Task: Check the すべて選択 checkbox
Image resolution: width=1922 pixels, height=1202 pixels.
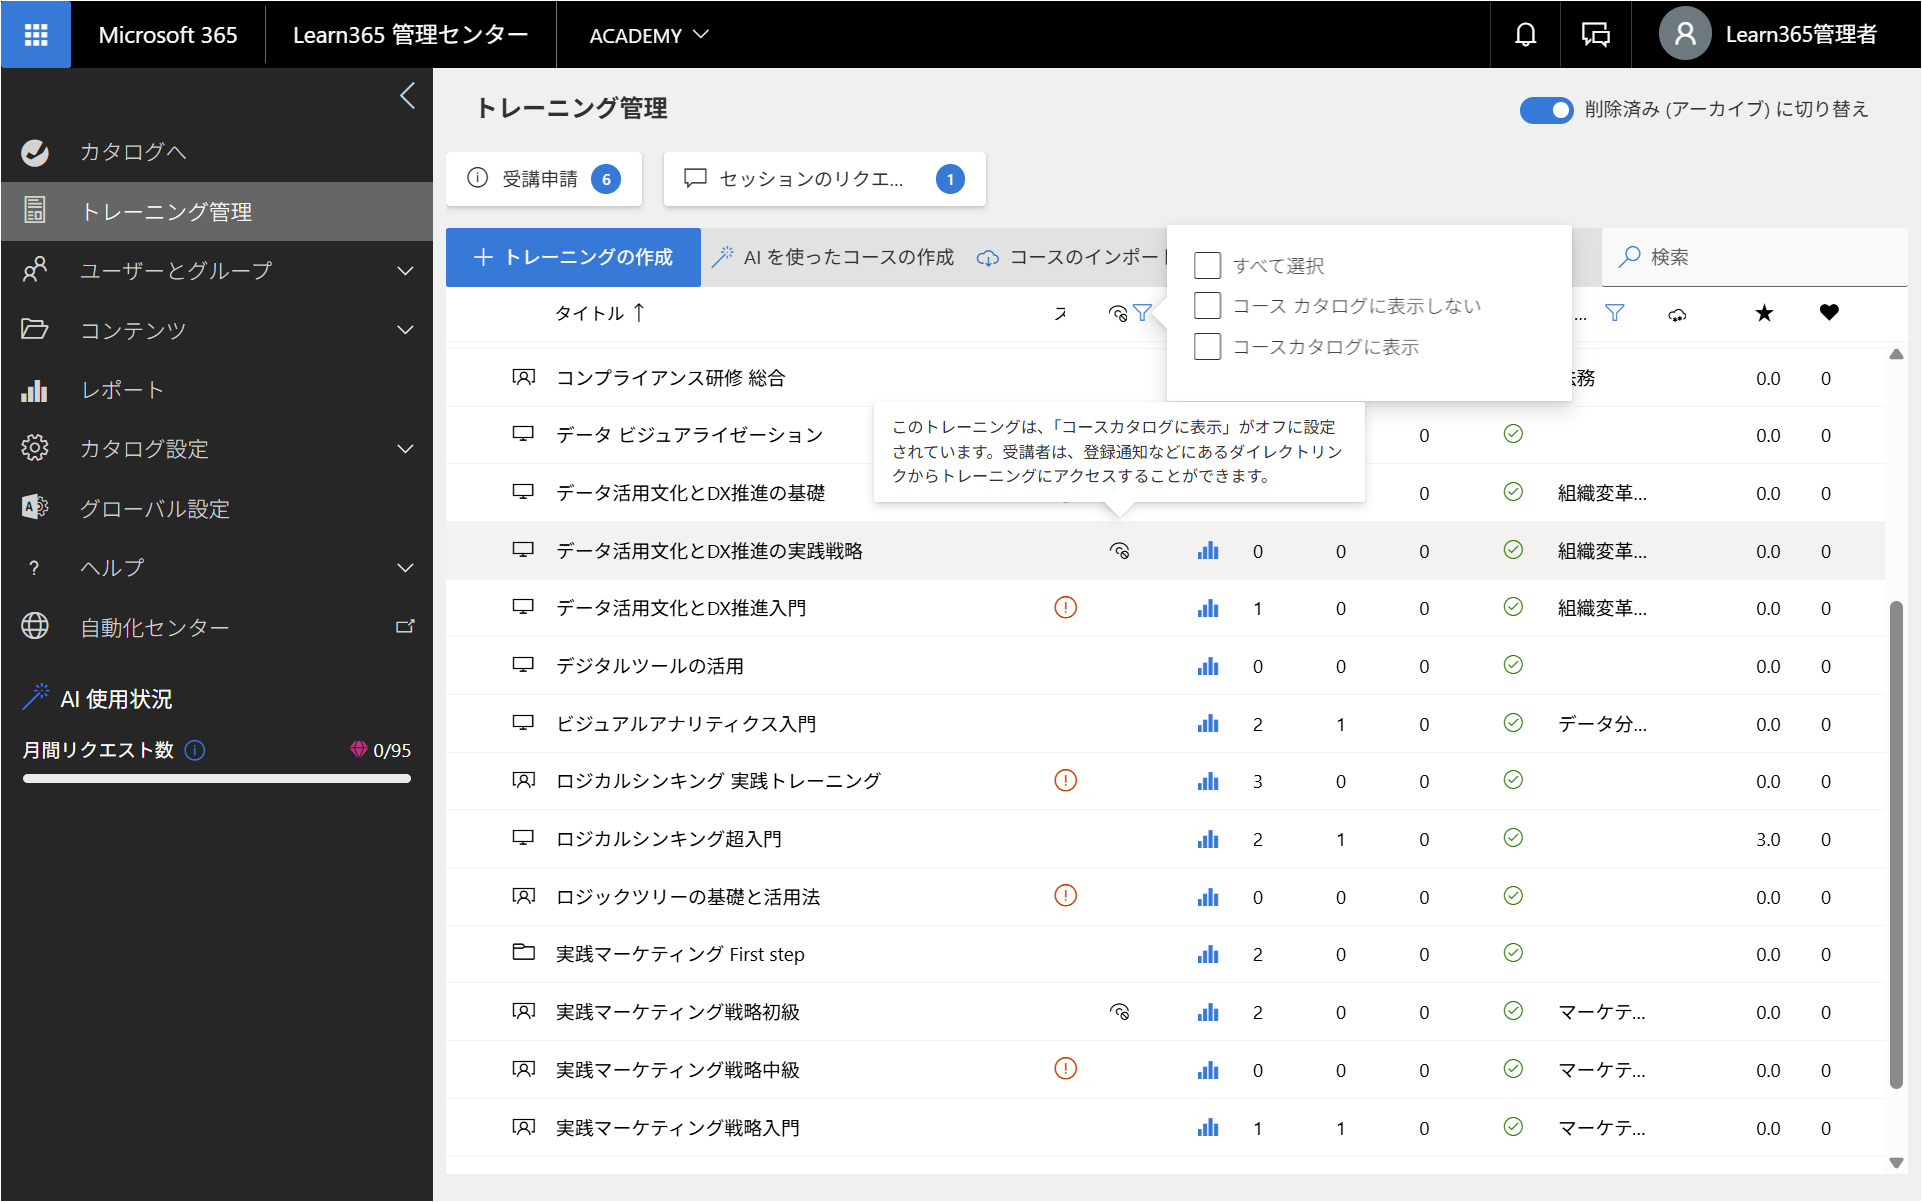Action: pos(1207,265)
